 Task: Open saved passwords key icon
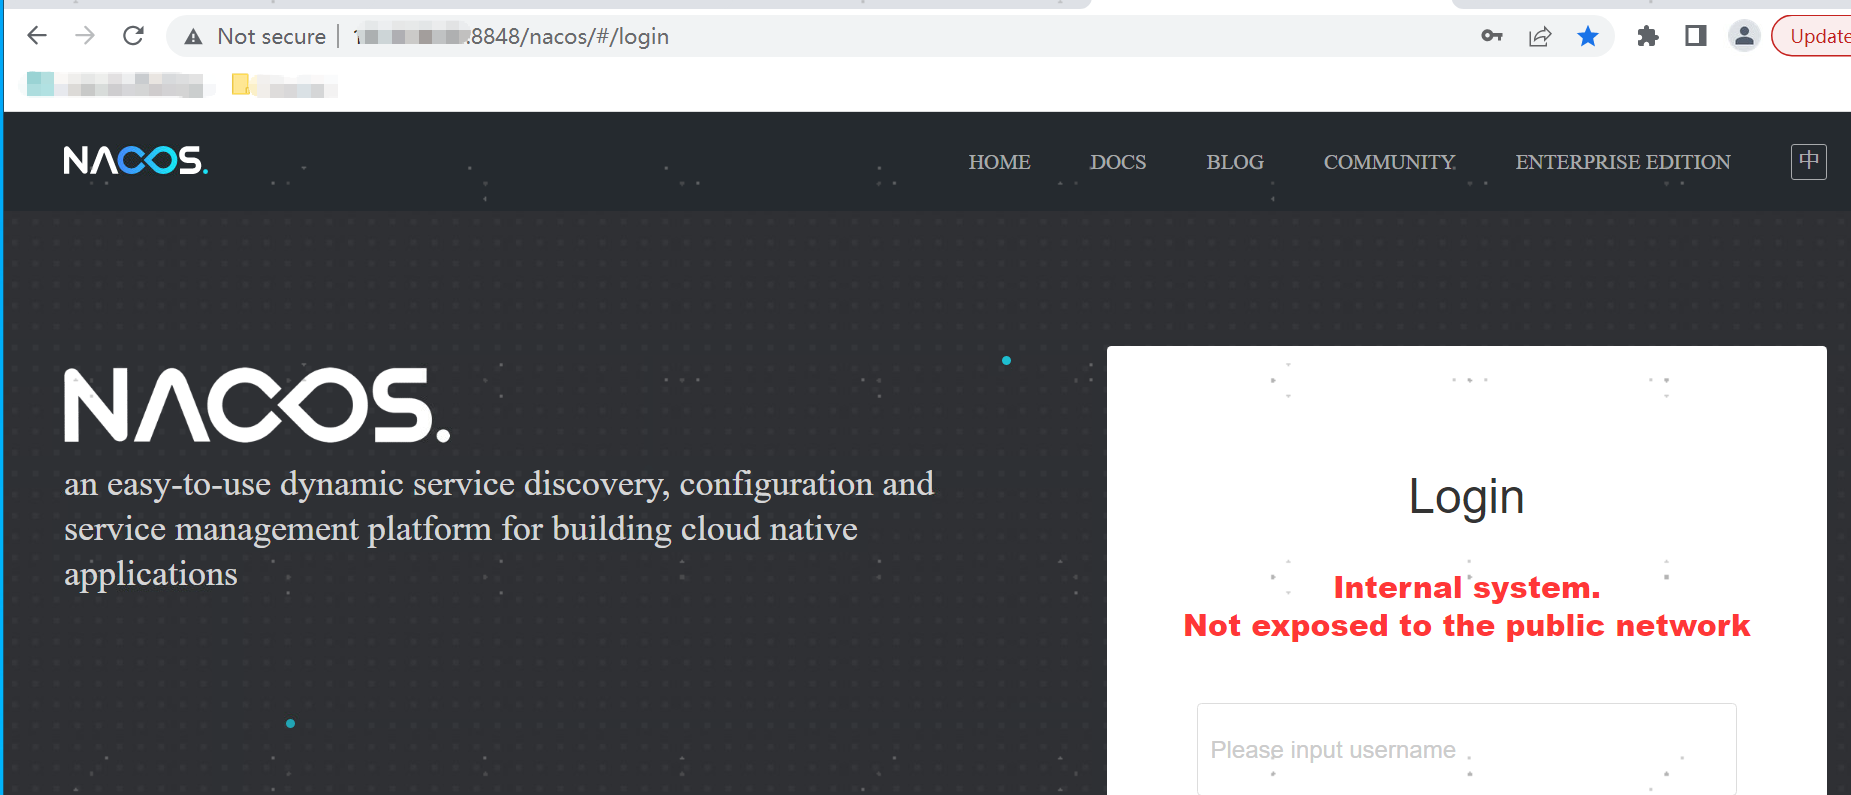pos(1492,36)
